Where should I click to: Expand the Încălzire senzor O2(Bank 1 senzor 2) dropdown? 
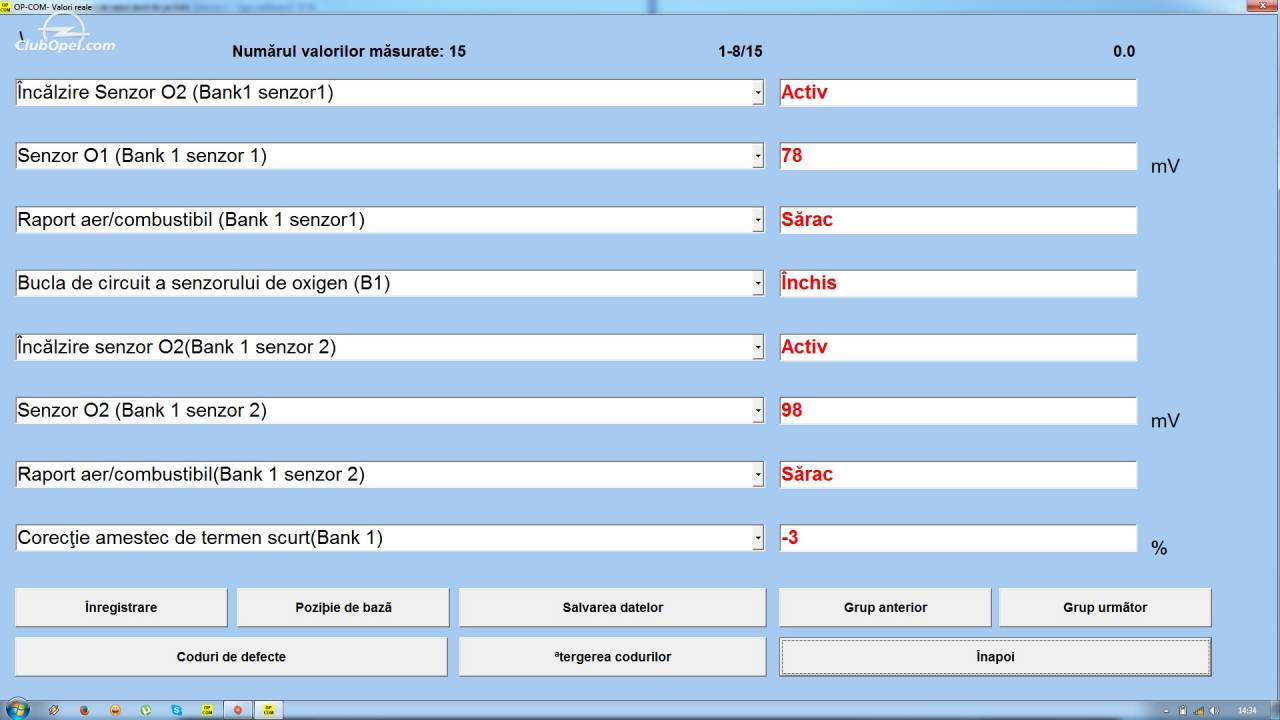758,347
